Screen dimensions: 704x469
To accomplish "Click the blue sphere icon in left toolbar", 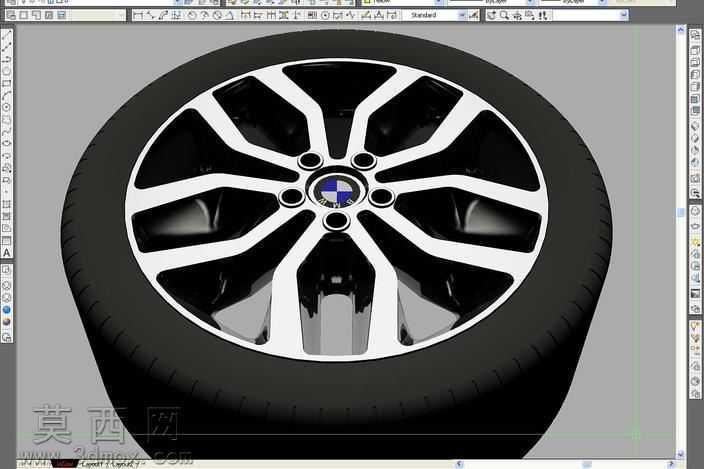I will (7, 310).
